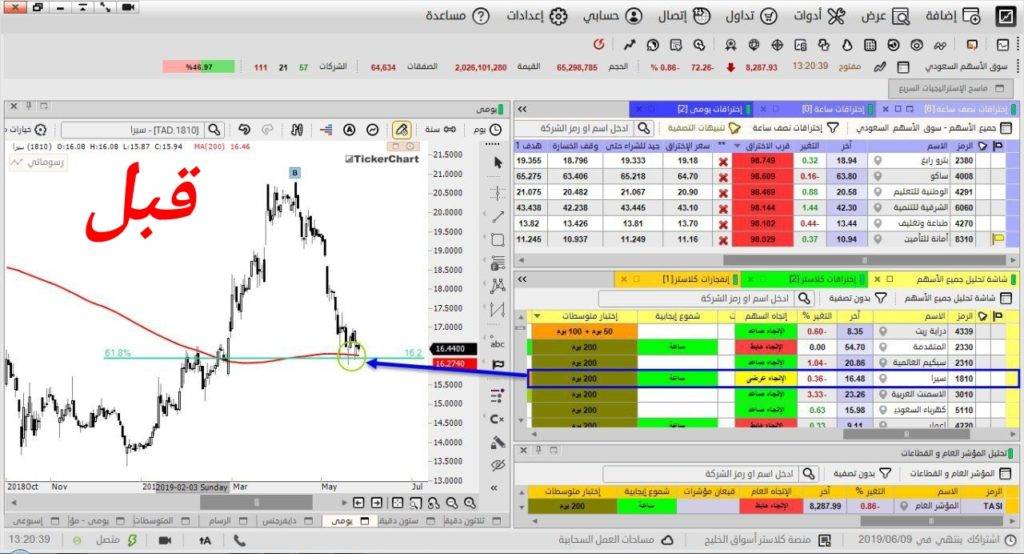Open the حسابي (My Account) menu
The height and width of the screenshot is (554, 1024).
click(612, 16)
